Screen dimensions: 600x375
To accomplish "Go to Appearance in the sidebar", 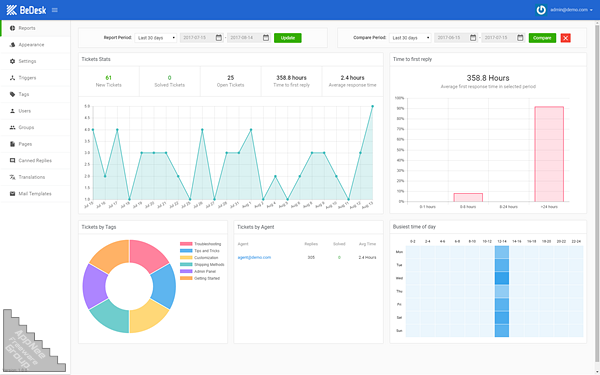I will pyautogui.click(x=31, y=45).
